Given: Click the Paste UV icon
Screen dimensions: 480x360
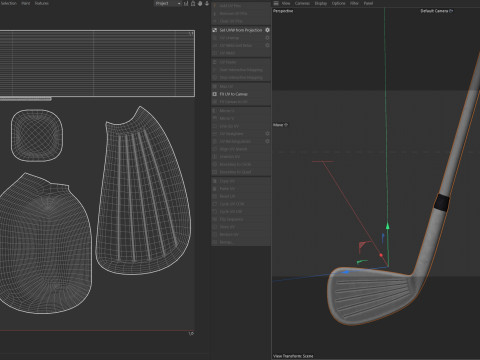Looking at the screenshot, I should (x=215, y=188).
